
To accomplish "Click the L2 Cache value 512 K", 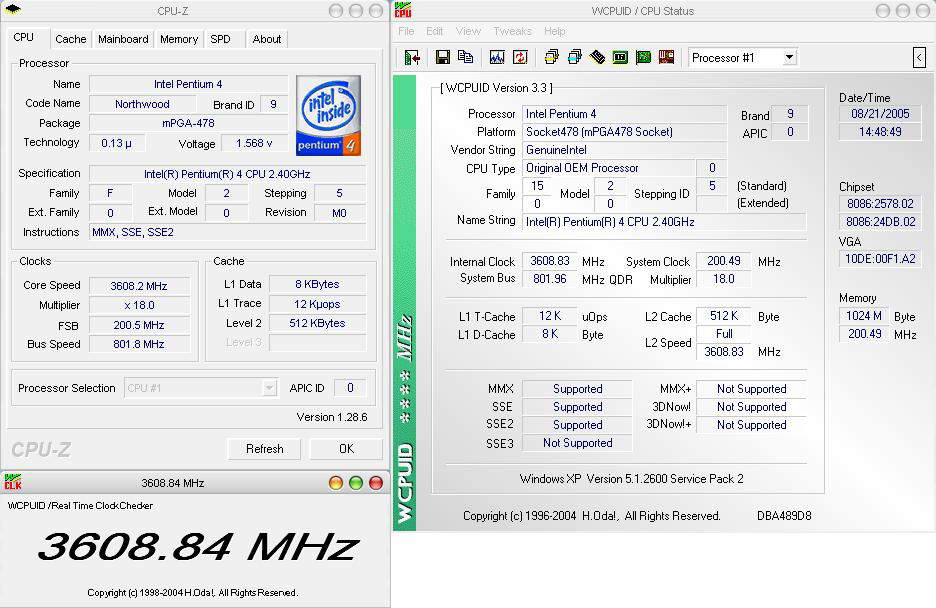I will (723, 316).
